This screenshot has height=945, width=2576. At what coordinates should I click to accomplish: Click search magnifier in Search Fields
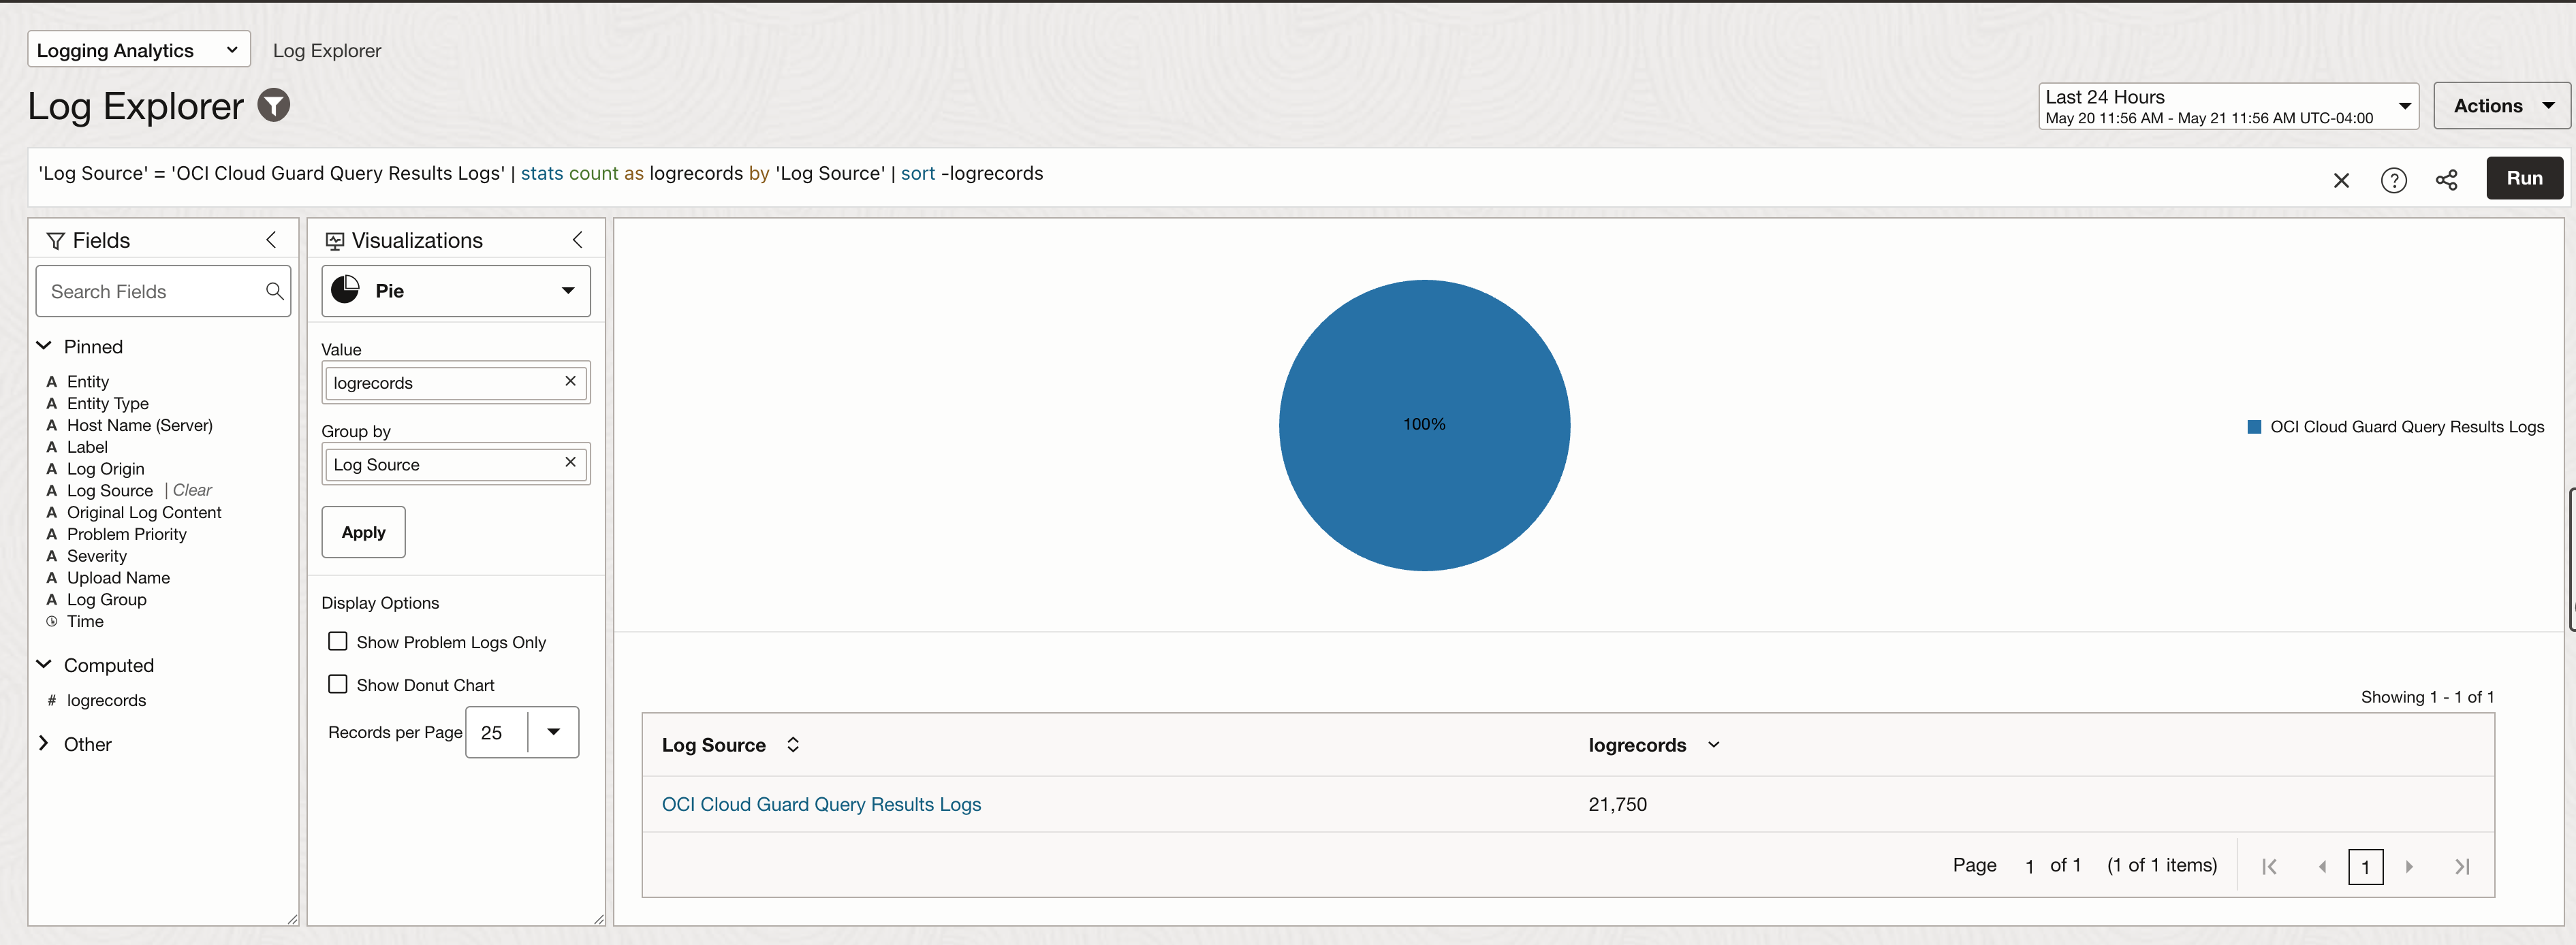274,291
